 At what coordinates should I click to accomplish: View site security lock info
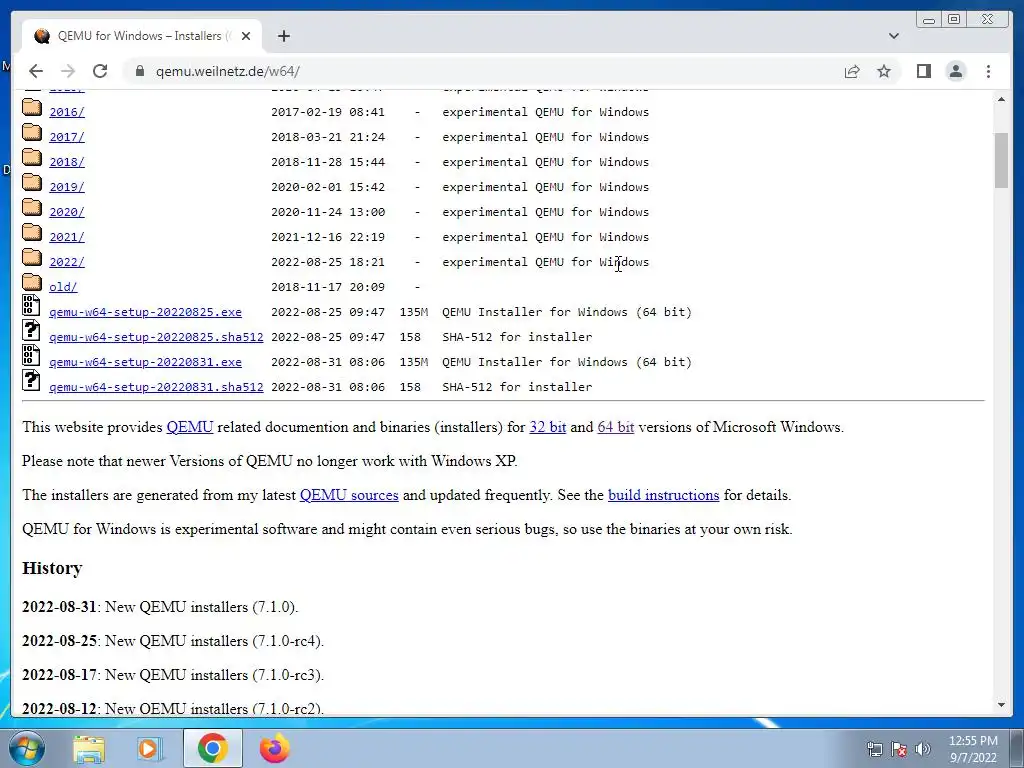point(140,71)
